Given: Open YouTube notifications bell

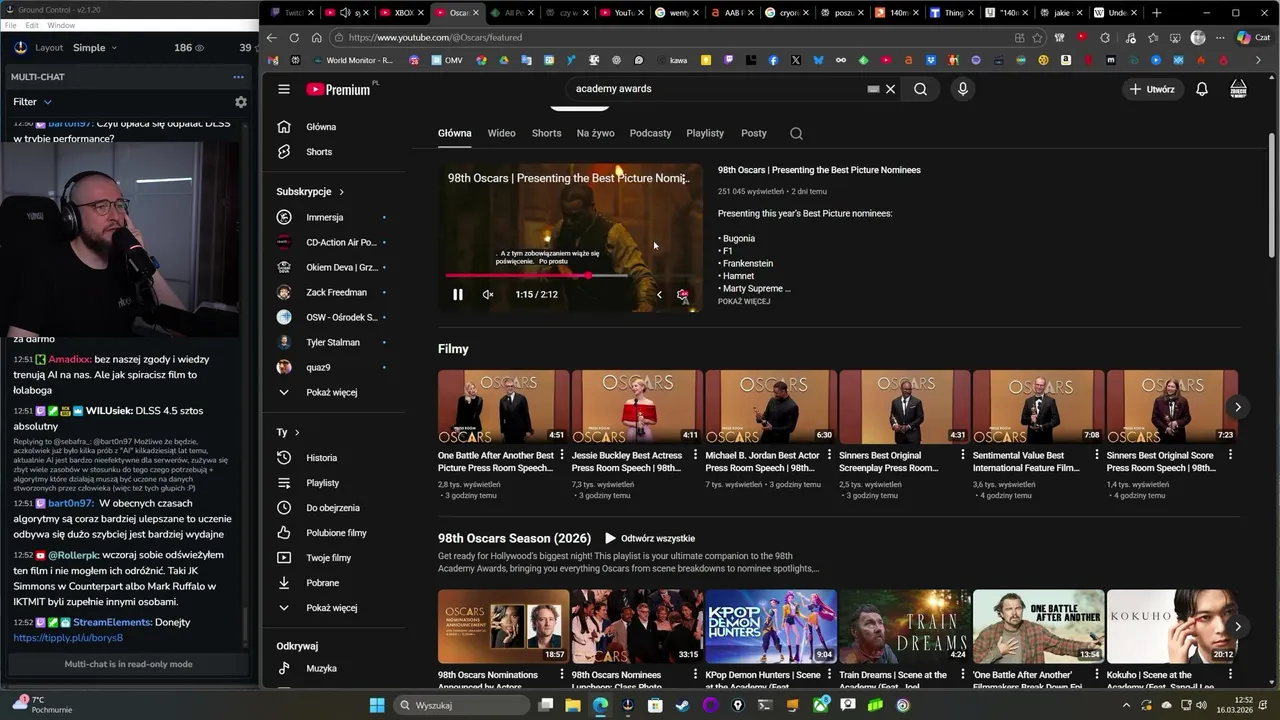Looking at the screenshot, I should [1202, 89].
